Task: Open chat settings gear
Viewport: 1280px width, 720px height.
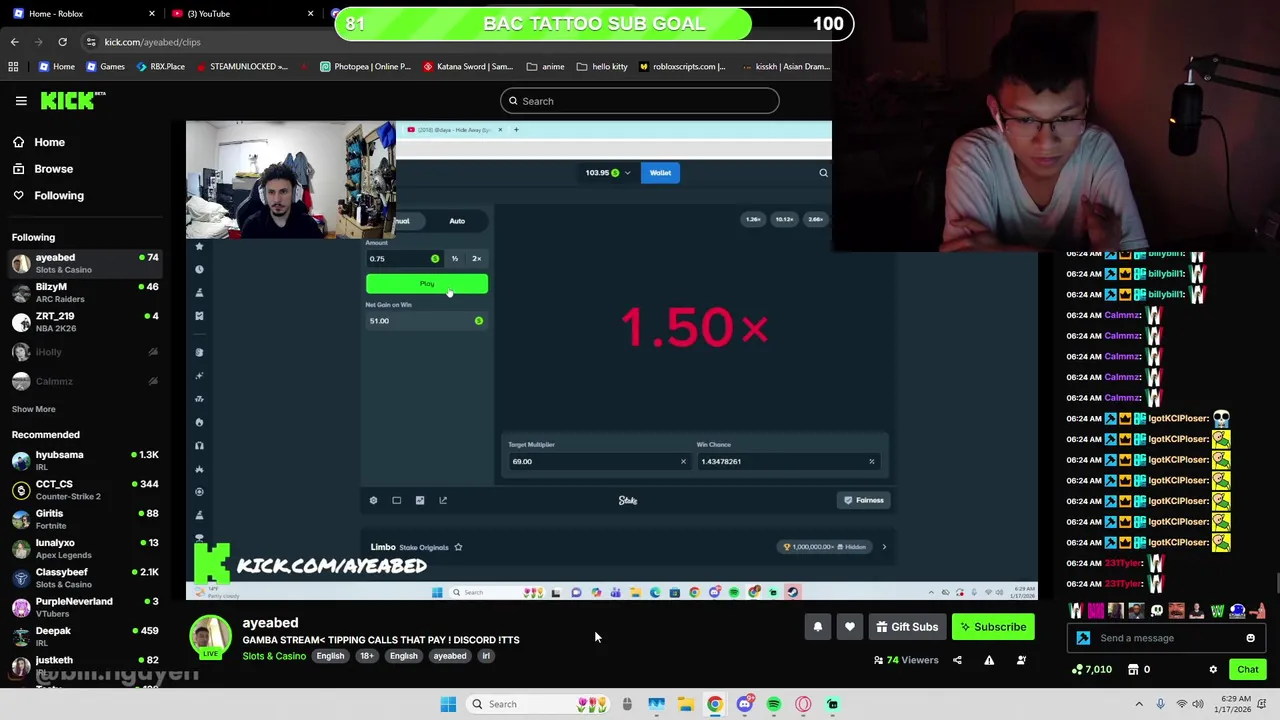Action: click(1213, 670)
